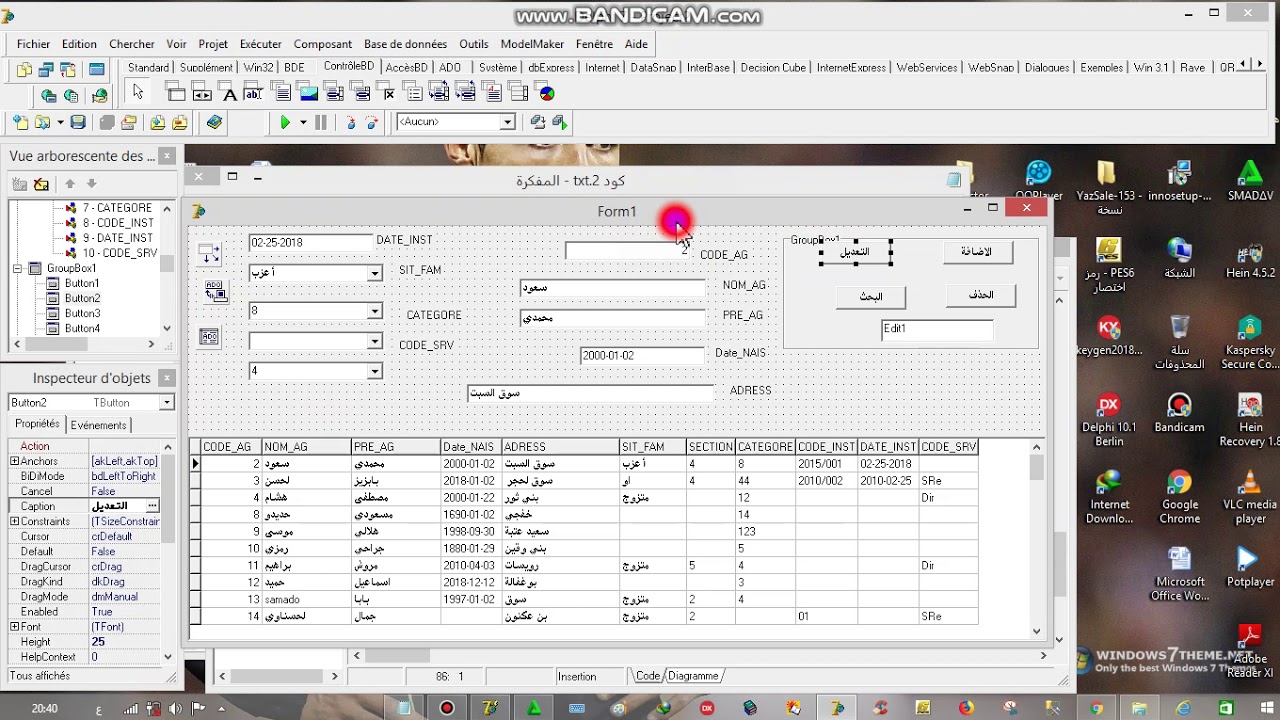Image resolution: width=1280 pixels, height=720 pixels.
Task: Switch to the Evénements tab in the inspector
Action: 98,425
